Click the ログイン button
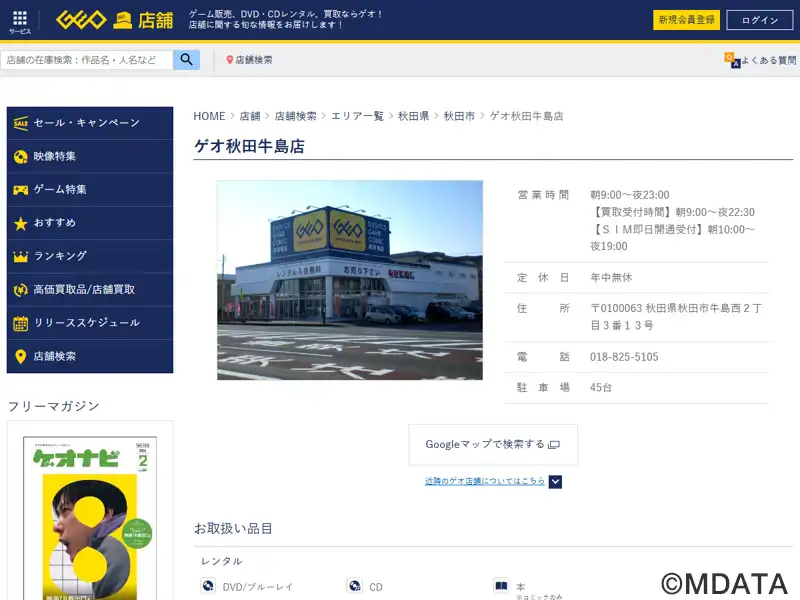The height and width of the screenshot is (600, 800). (760, 20)
